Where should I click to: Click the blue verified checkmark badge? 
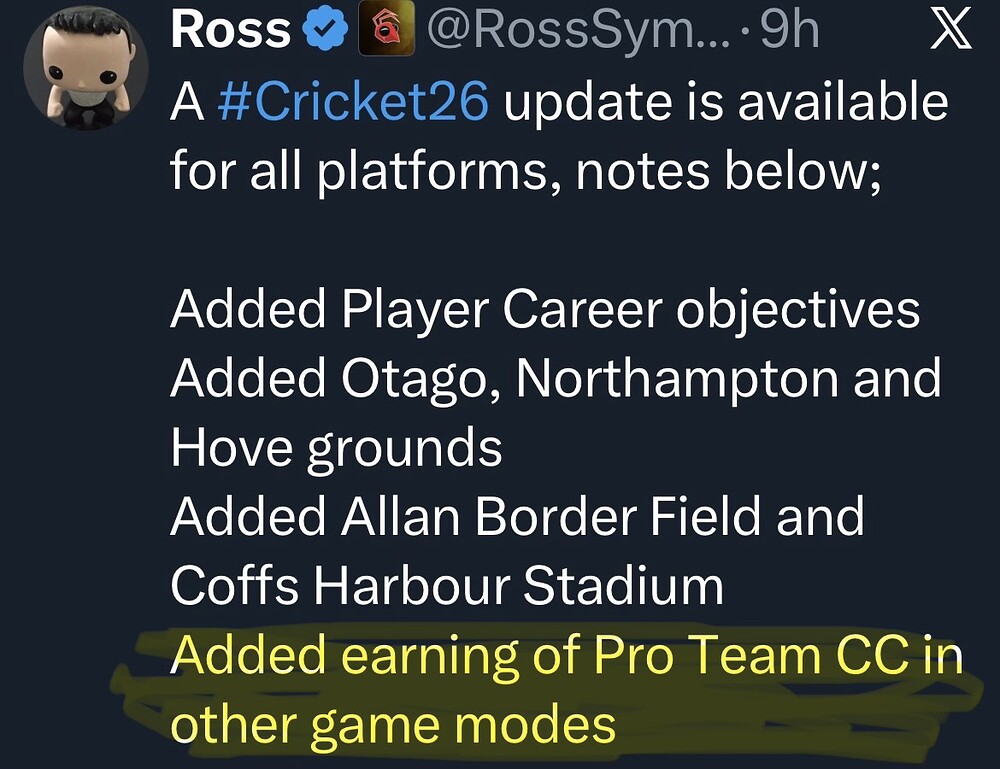tap(322, 32)
